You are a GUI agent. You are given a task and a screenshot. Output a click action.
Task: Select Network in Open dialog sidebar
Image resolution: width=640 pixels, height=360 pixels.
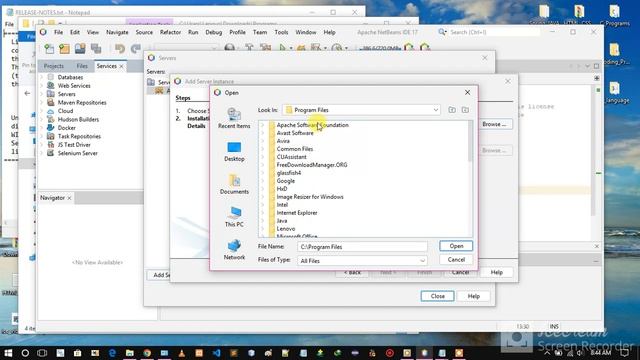pos(234,250)
